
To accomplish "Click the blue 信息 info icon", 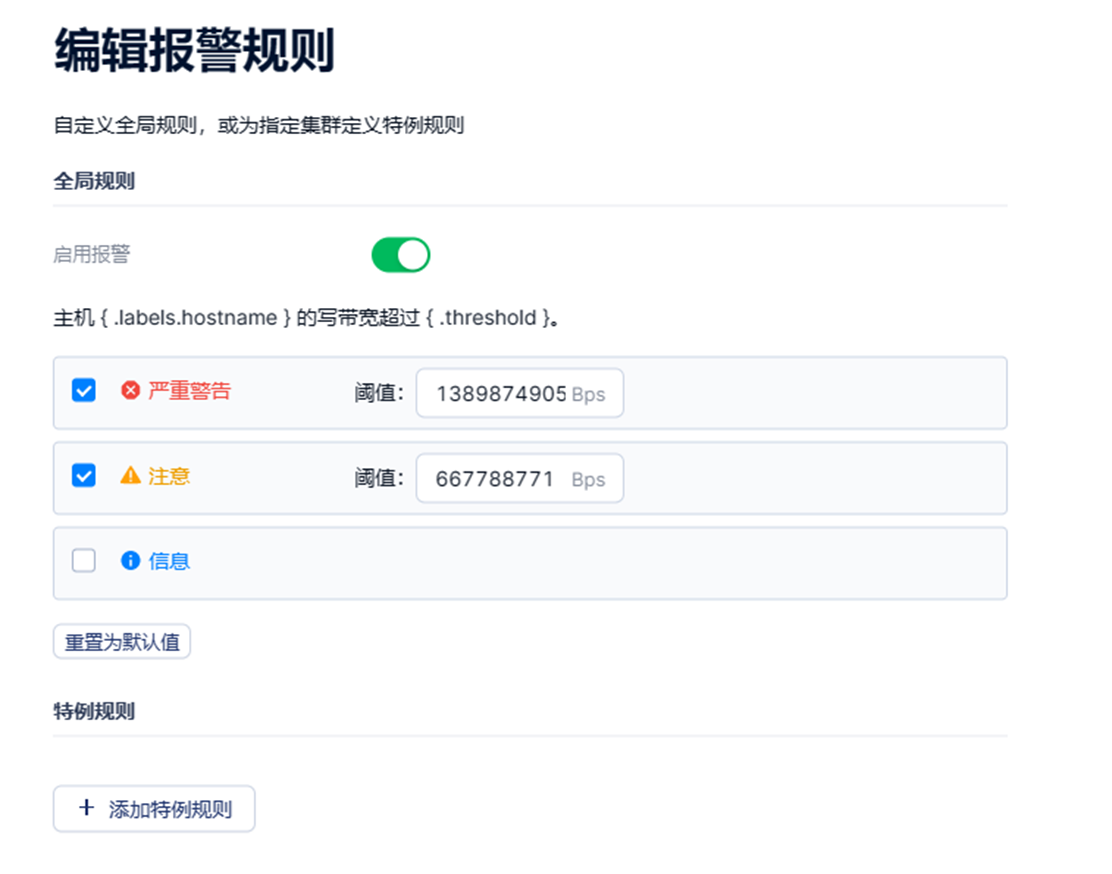I will point(130,560).
